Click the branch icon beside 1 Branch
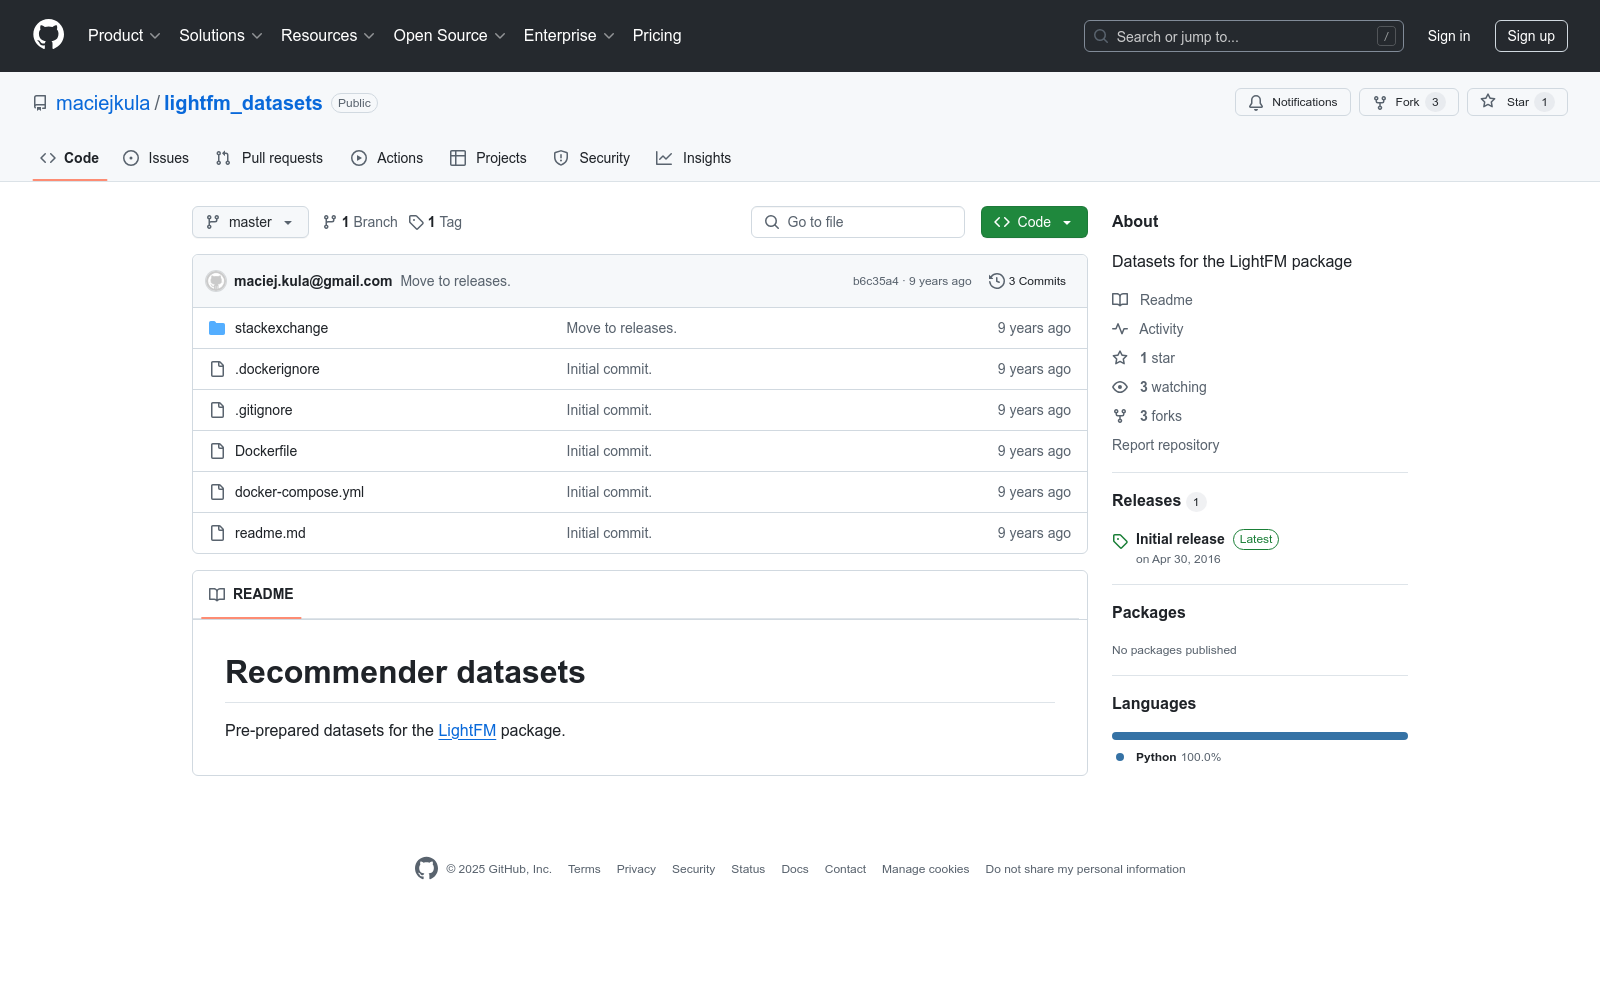 330,222
